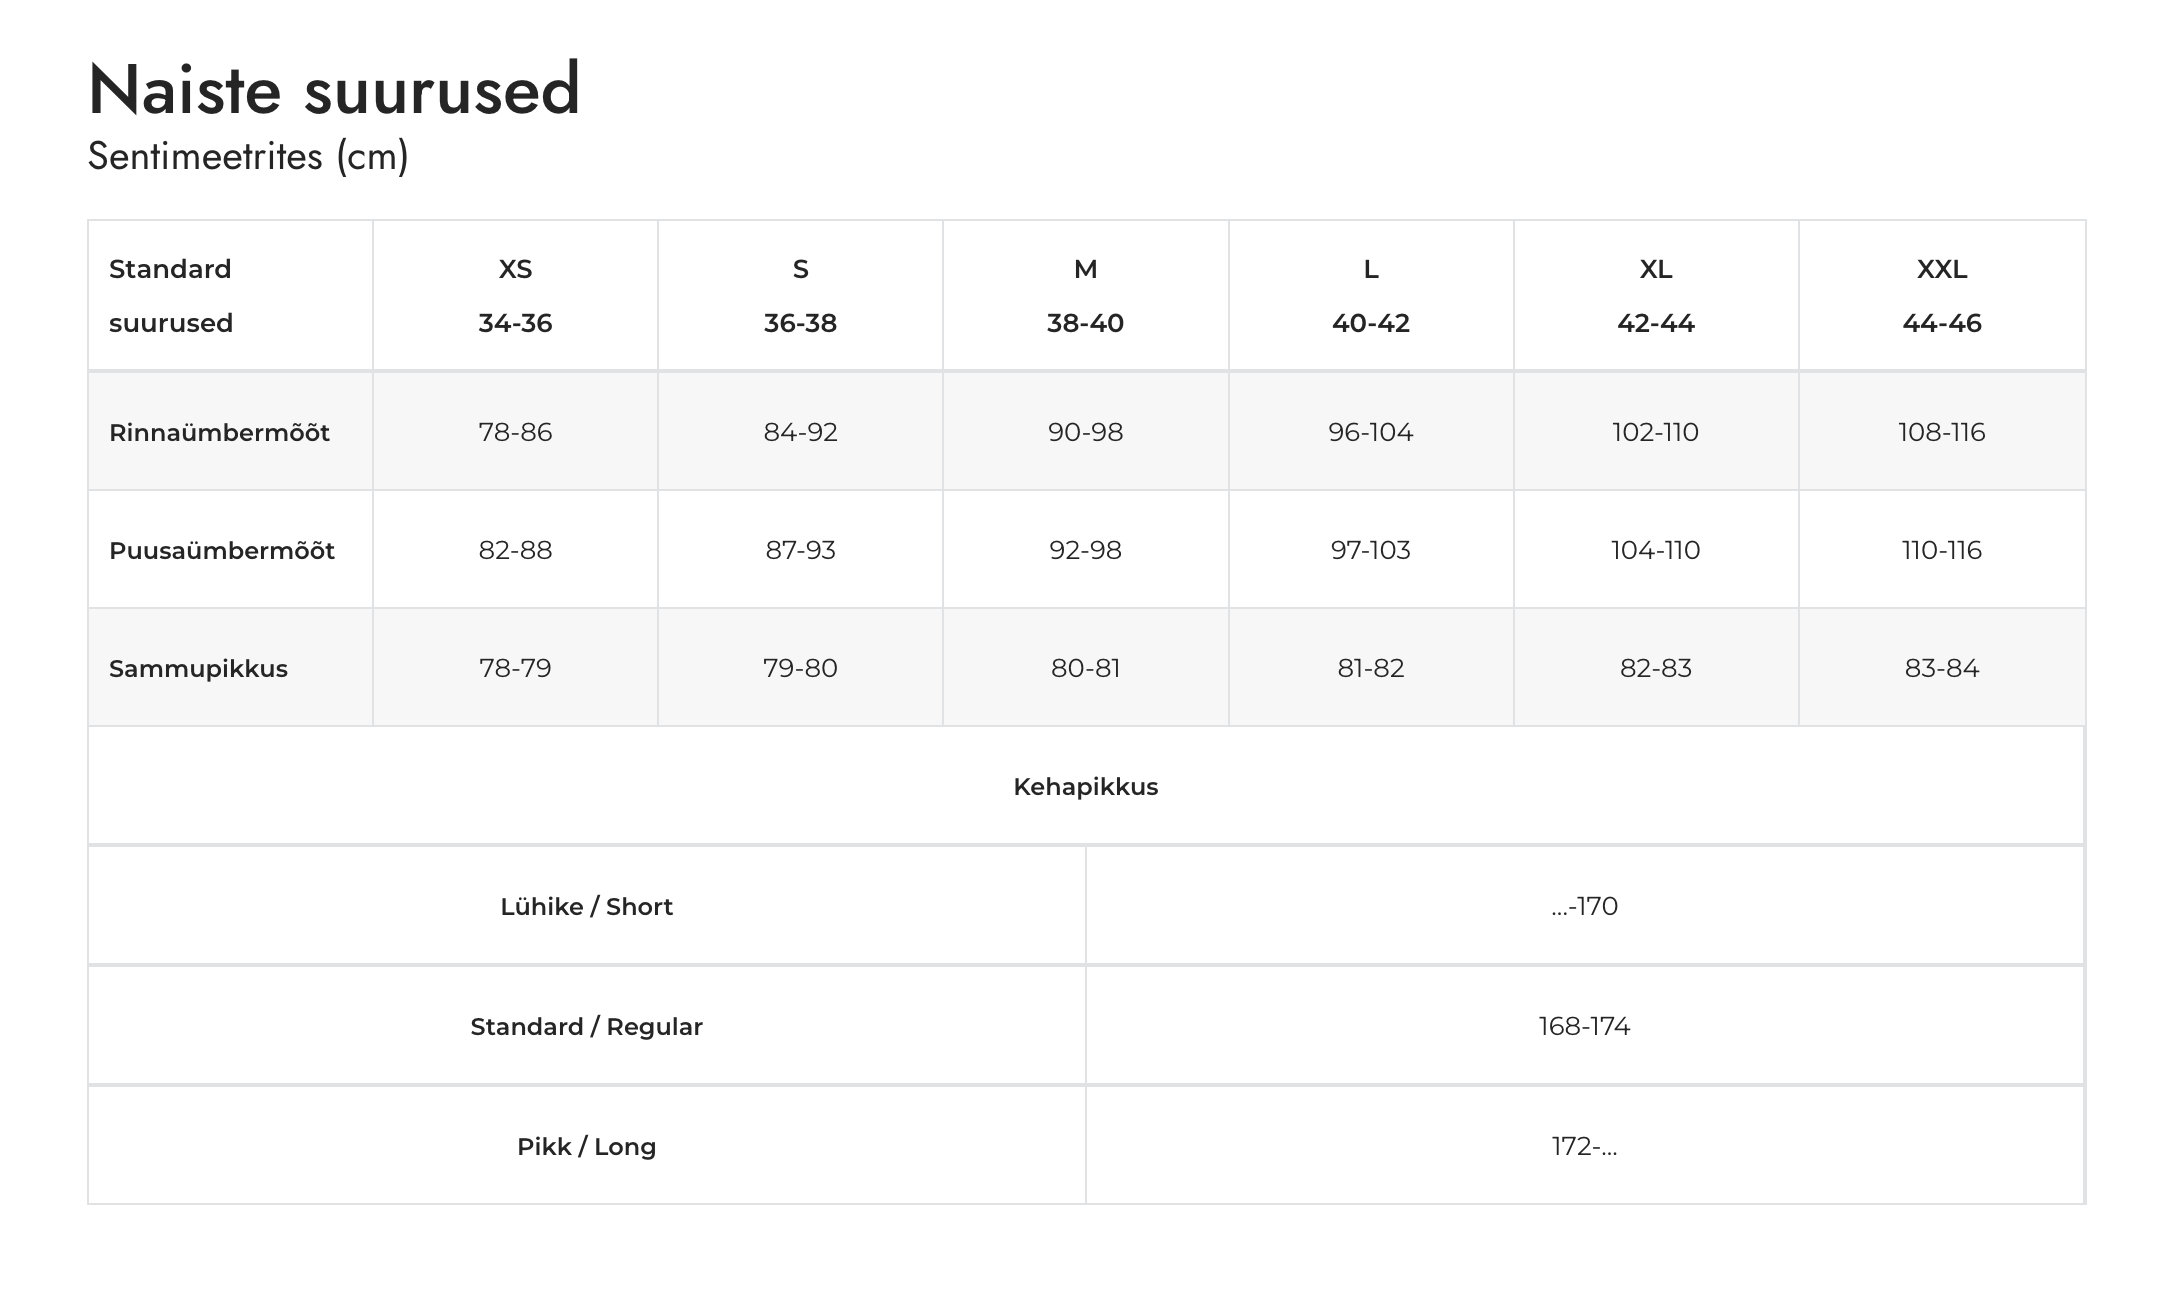Viewport: 2174px width, 1308px height.
Task: Click the Lühike / Short row label
Action: click(x=586, y=907)
